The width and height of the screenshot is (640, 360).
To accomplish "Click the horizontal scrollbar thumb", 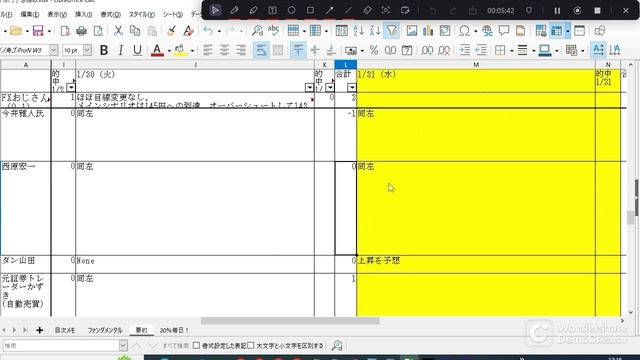I will (x=290, y=321).
